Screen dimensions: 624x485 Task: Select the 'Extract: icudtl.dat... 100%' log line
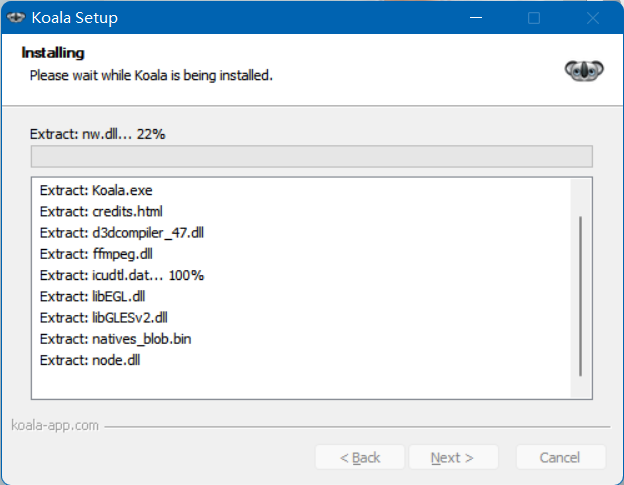coord(122,275)
